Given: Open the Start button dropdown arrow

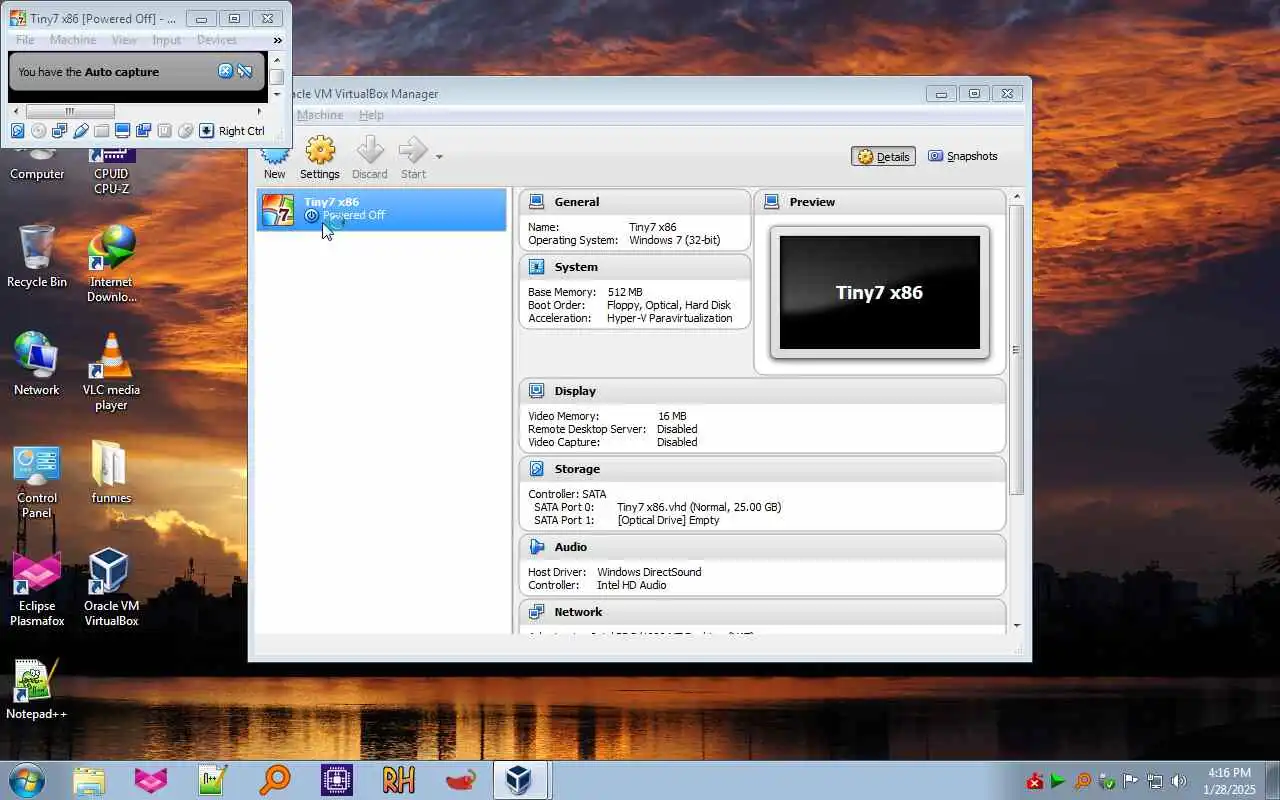Looking at the screenshot, I should pyautogui.click(x=439, y=156).
